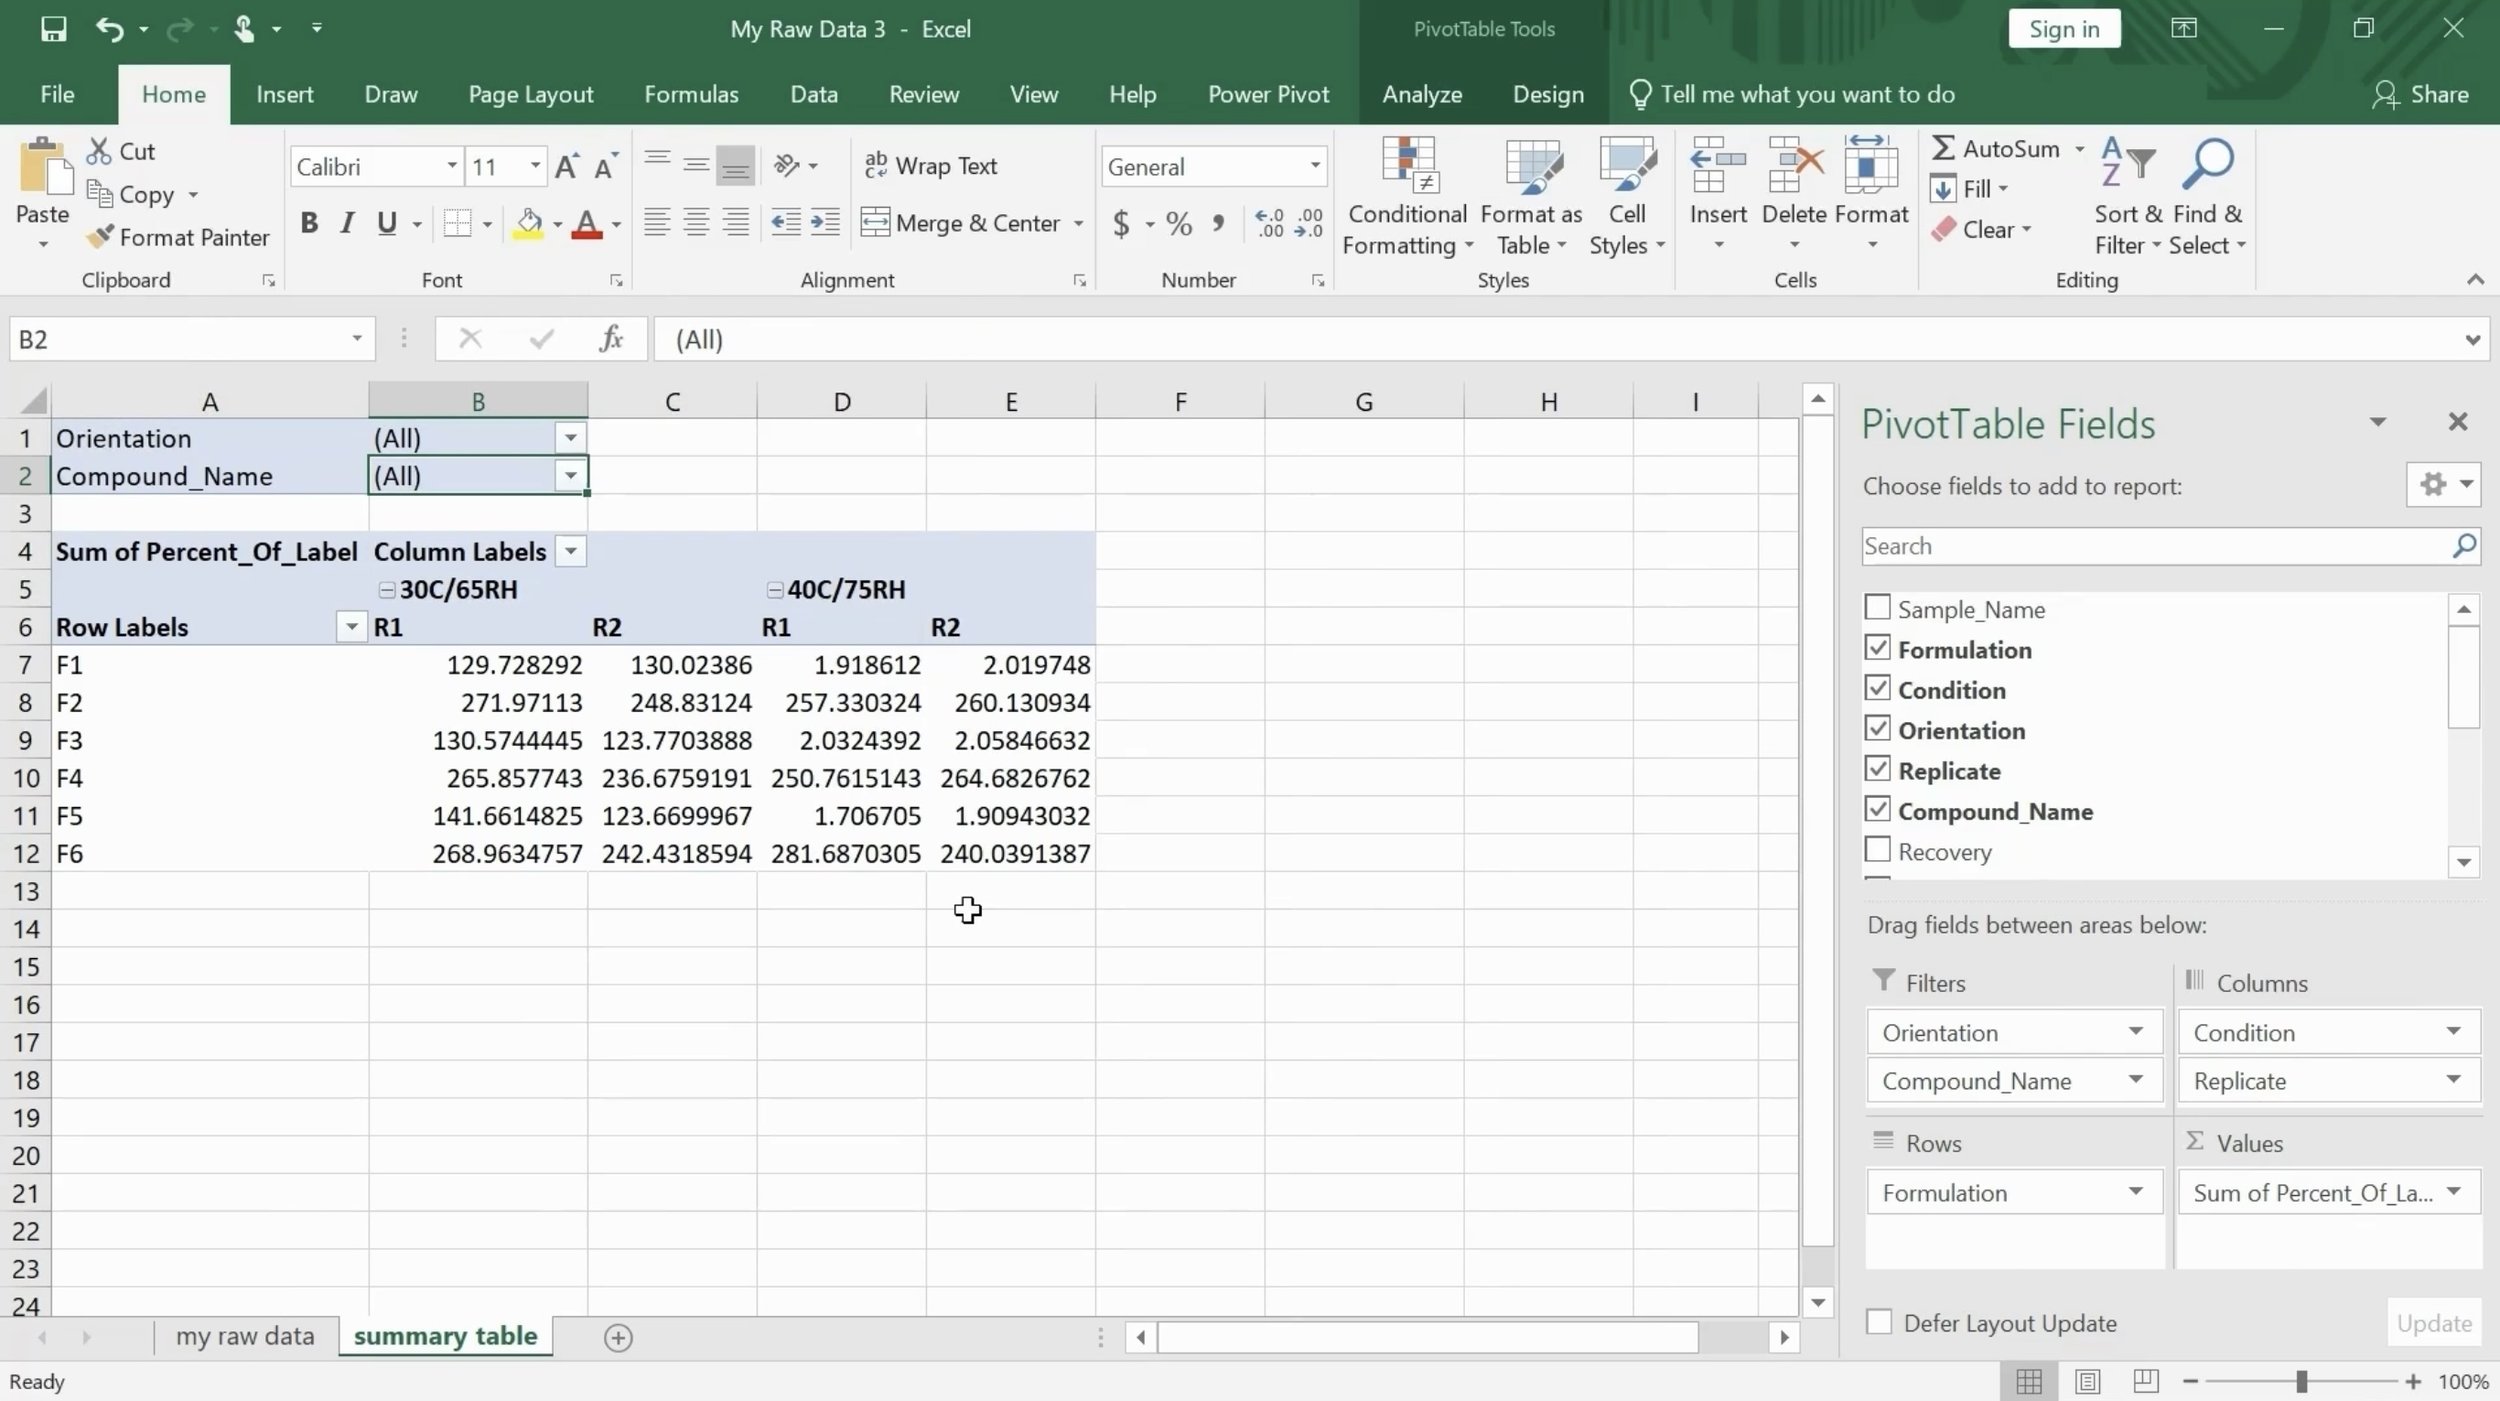The image size is (2500, 1401).
Task: Click the Save icon in quick access toolbar
Action: click(x=53, y=29)
